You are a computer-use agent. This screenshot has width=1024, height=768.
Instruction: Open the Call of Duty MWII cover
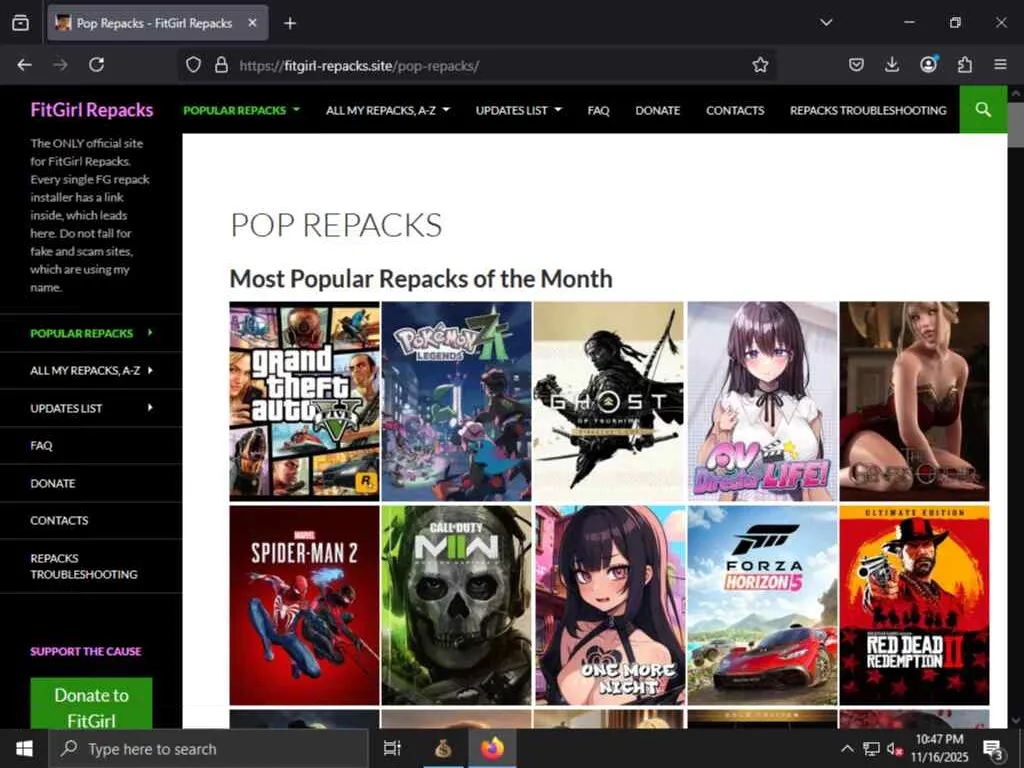tap(456, 605)
